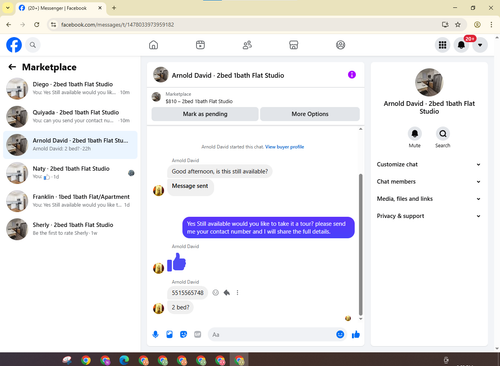This screenshot has width=500, height=366.
Task: Click More Options button
Action: [x=310, y=114]
